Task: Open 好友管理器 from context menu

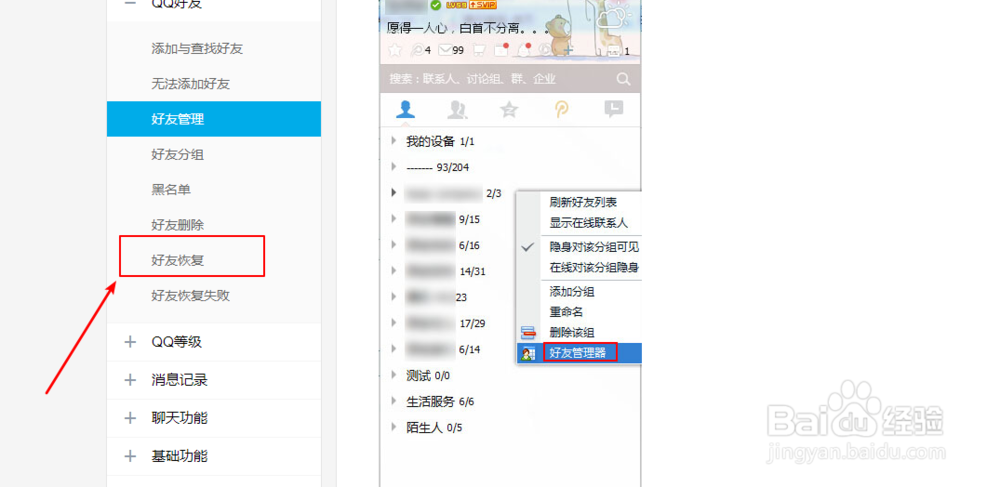Action: point(579,353)
